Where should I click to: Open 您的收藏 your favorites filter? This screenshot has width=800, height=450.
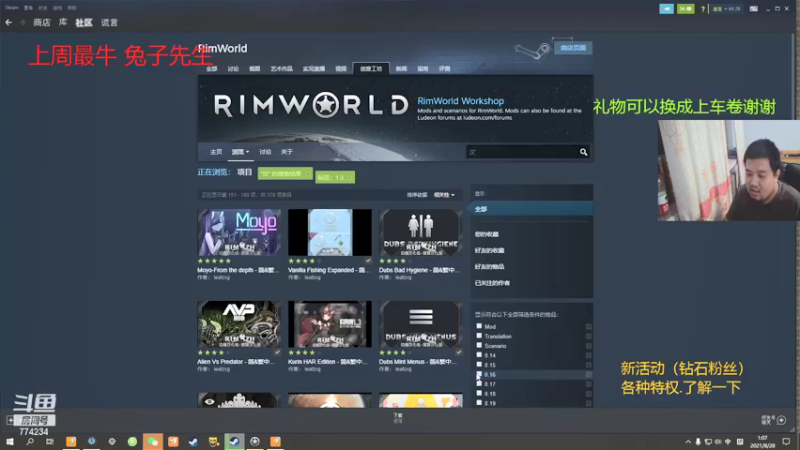pos(487,234)
